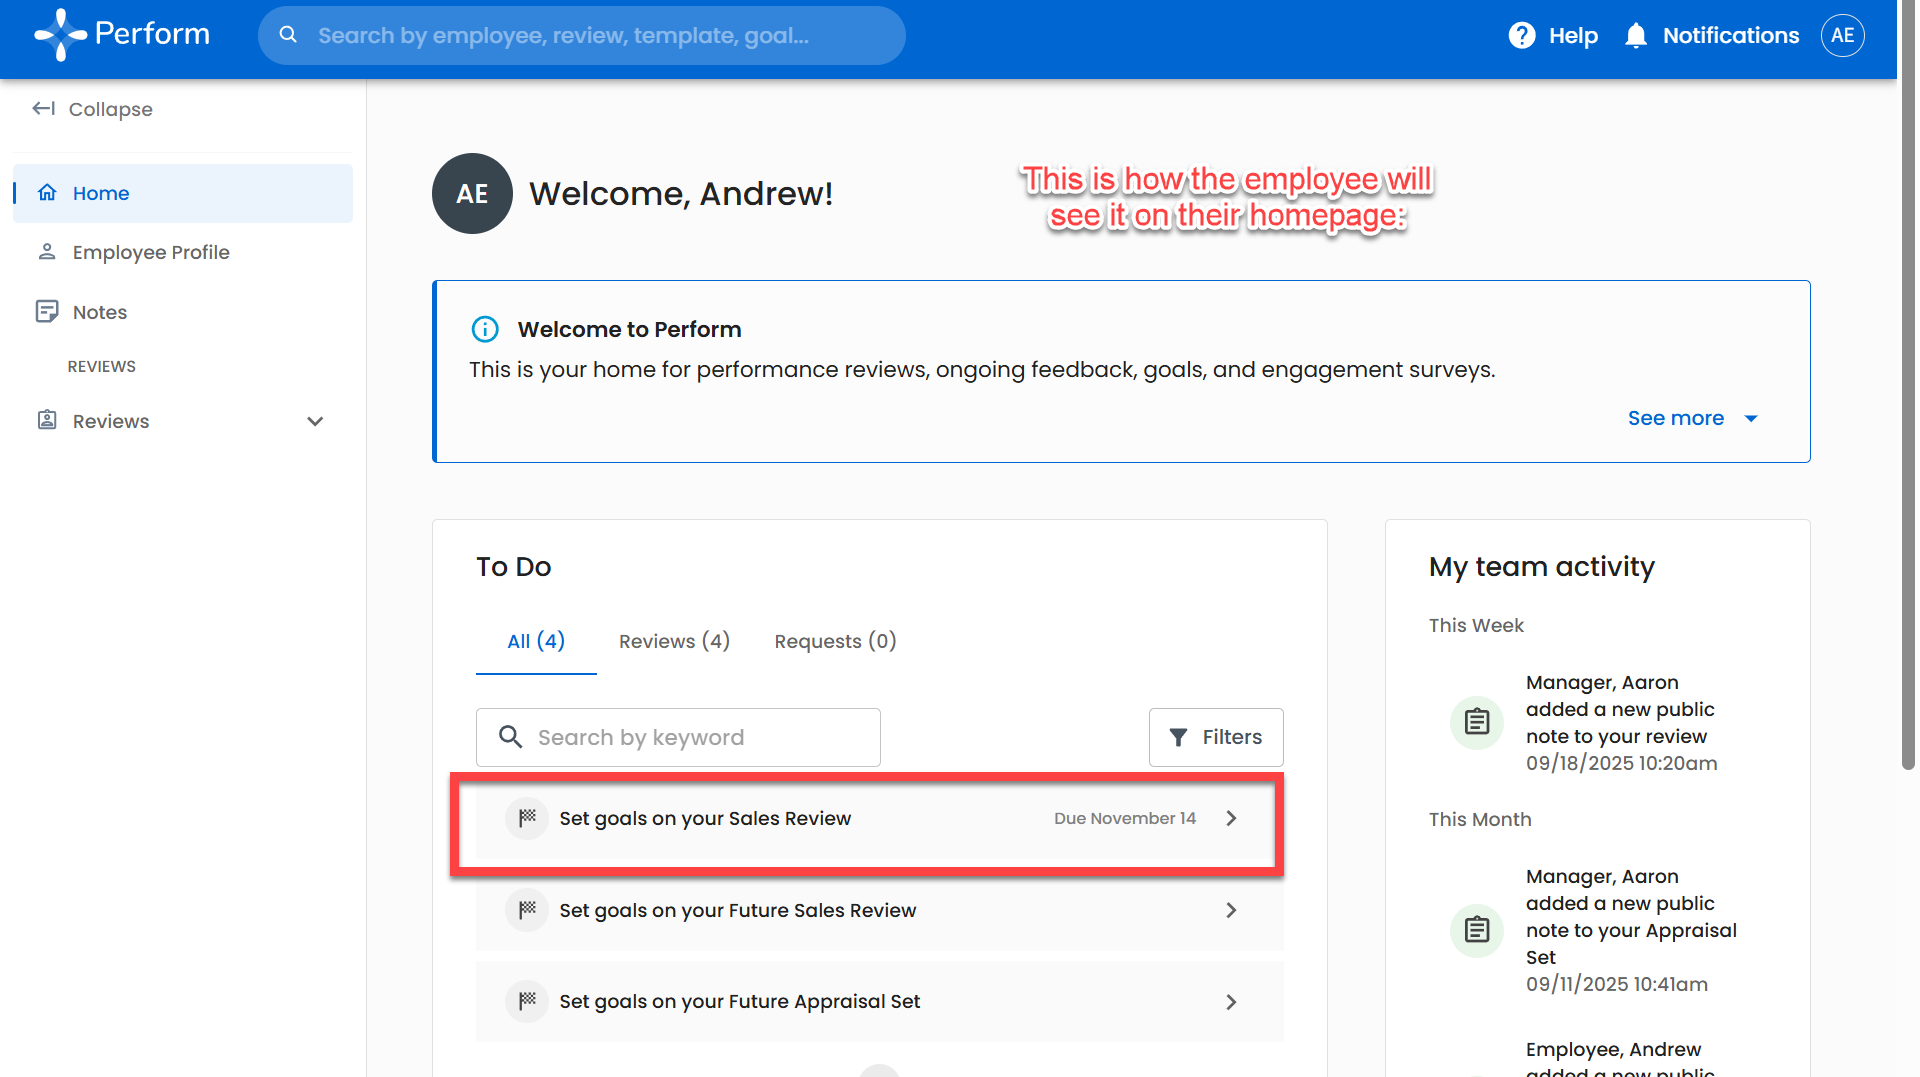Focus the Search by keyword field
1920x1077 pixels.
(x=678, y=737)
